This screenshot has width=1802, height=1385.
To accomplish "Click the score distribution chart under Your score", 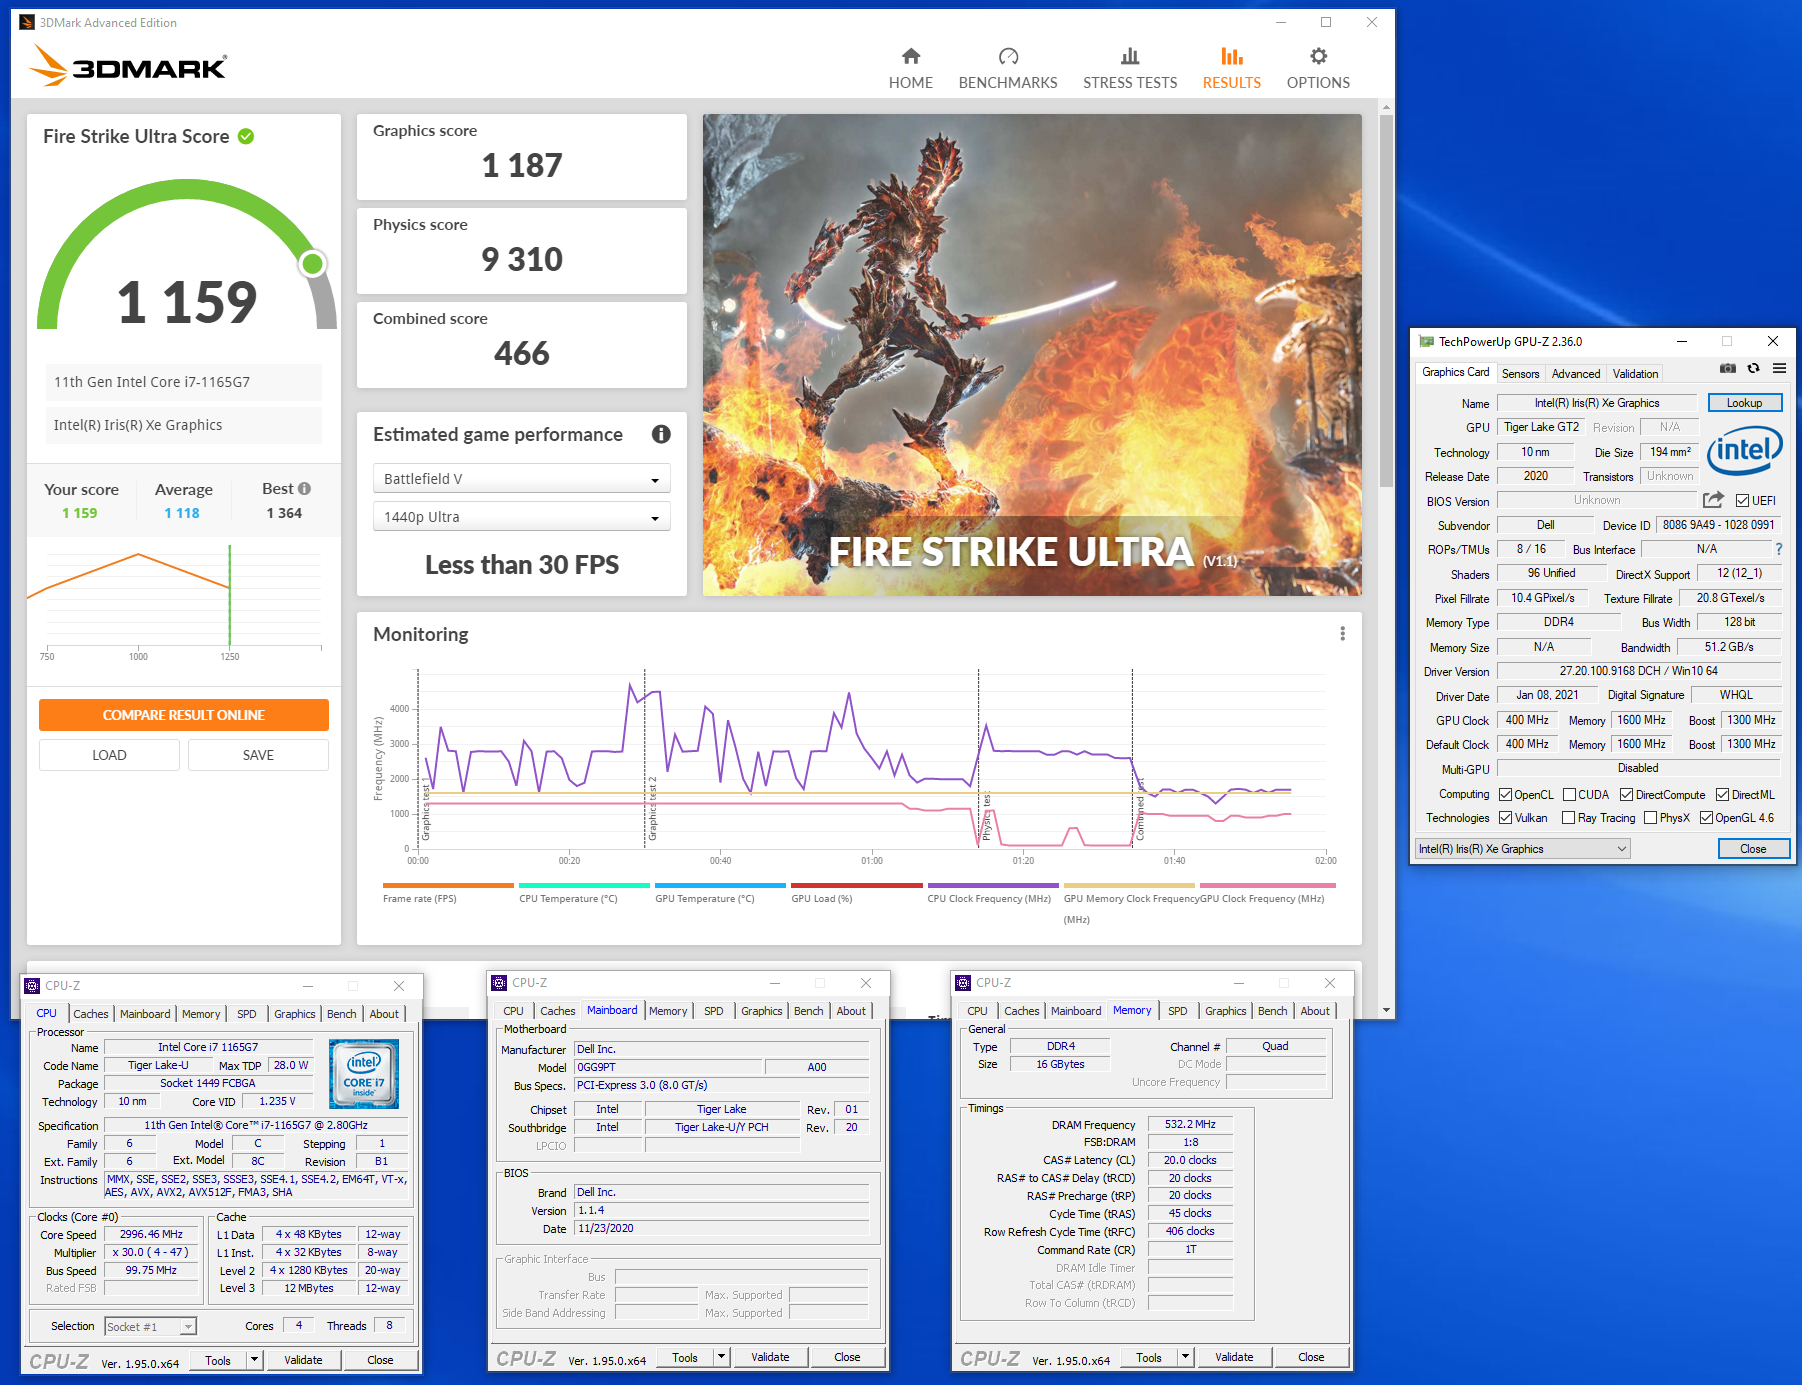I will pyautogui.click(x=183, y=600).
